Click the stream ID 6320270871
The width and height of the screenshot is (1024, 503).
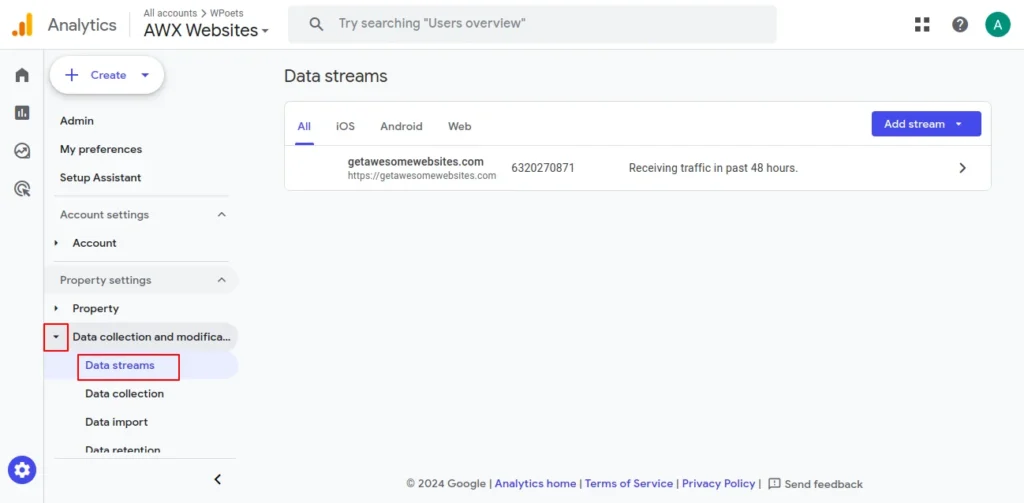543,168
